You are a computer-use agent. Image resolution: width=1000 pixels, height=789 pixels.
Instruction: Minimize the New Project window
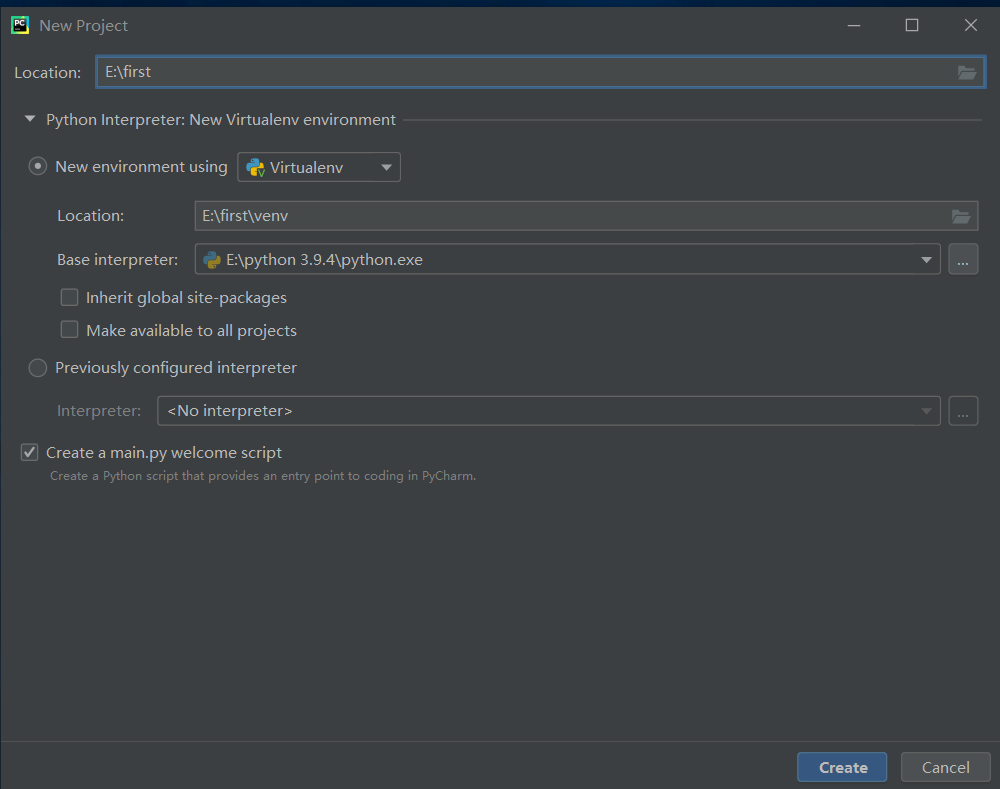click(854, 26)
